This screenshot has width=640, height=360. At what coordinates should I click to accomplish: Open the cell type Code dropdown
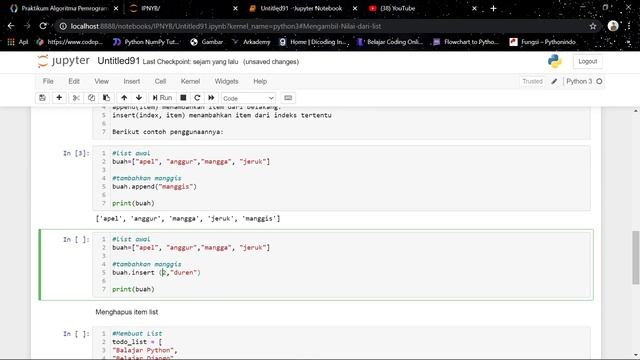[x=248, y=98]
